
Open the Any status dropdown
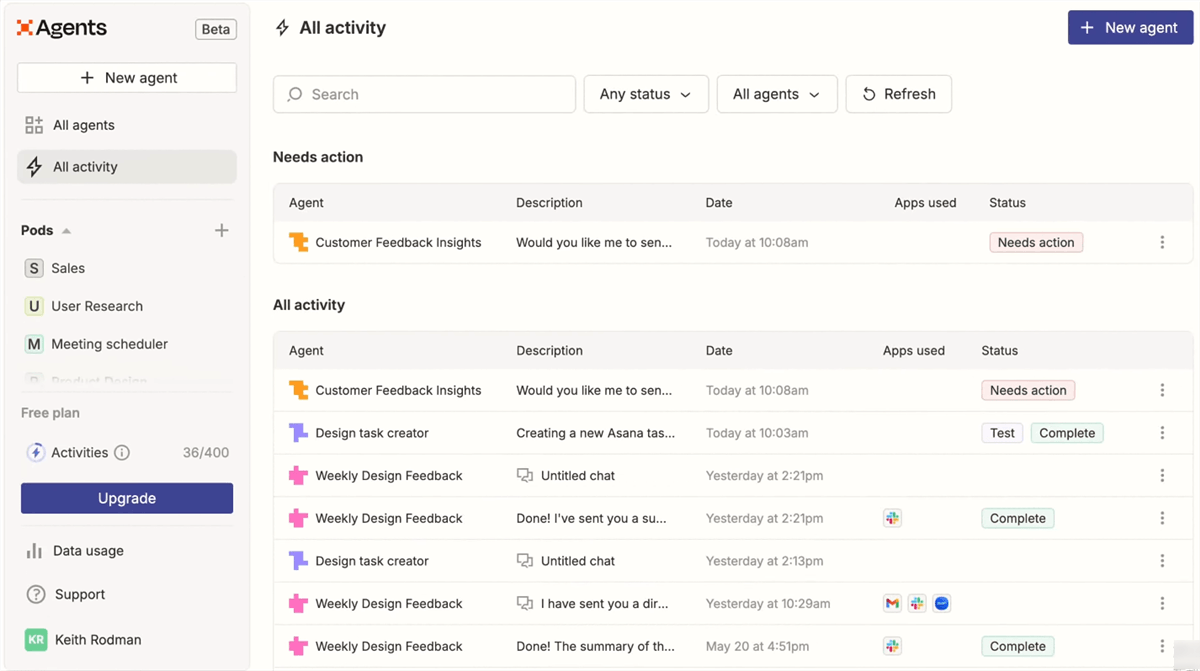(646, 94)
